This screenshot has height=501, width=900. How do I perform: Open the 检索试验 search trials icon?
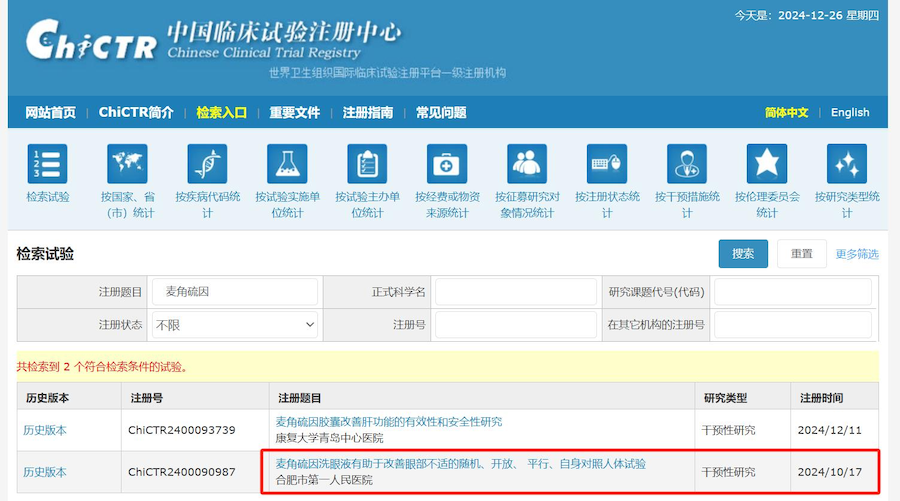pyautogui.click(x=47, y=164)
